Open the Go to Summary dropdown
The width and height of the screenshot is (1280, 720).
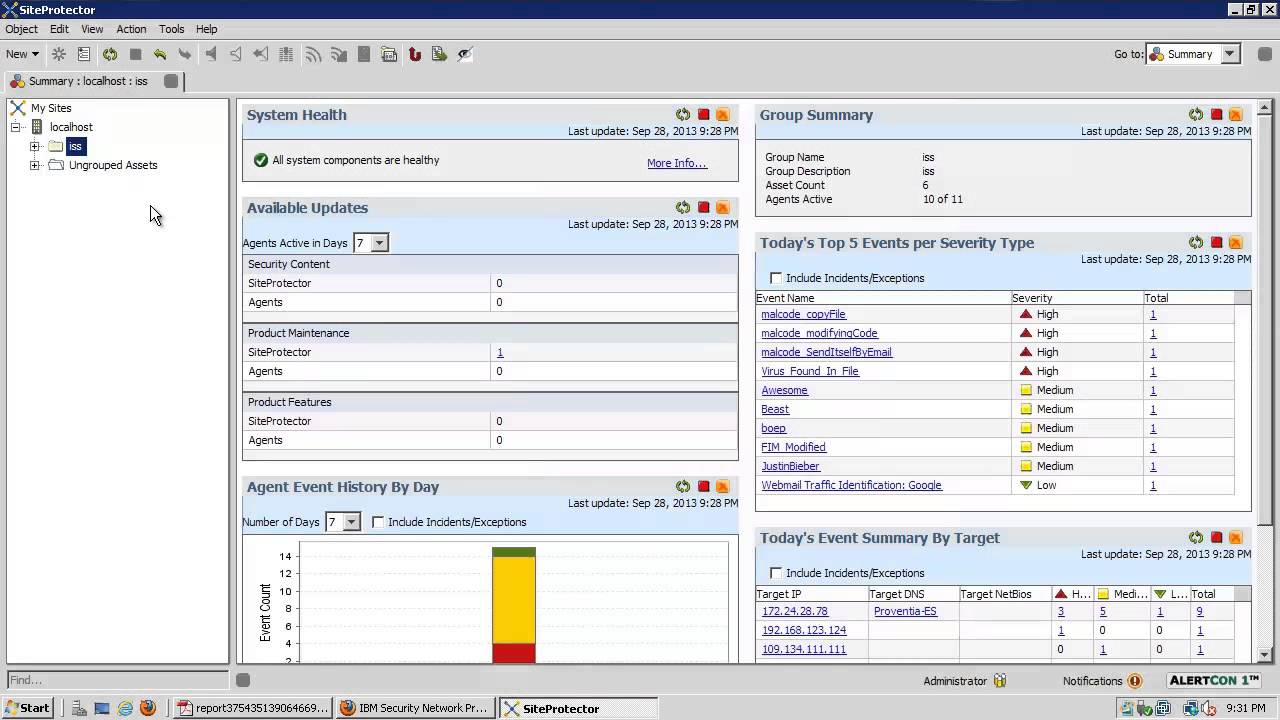1231,54
